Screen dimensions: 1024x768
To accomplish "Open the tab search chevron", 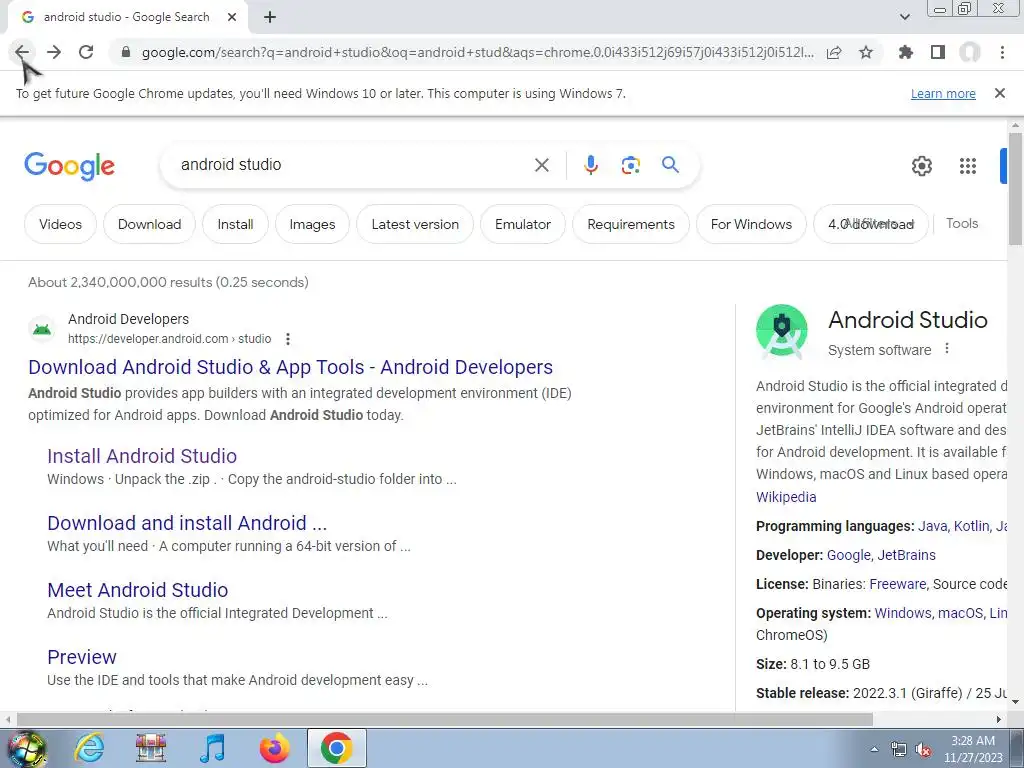I will 904,18.
